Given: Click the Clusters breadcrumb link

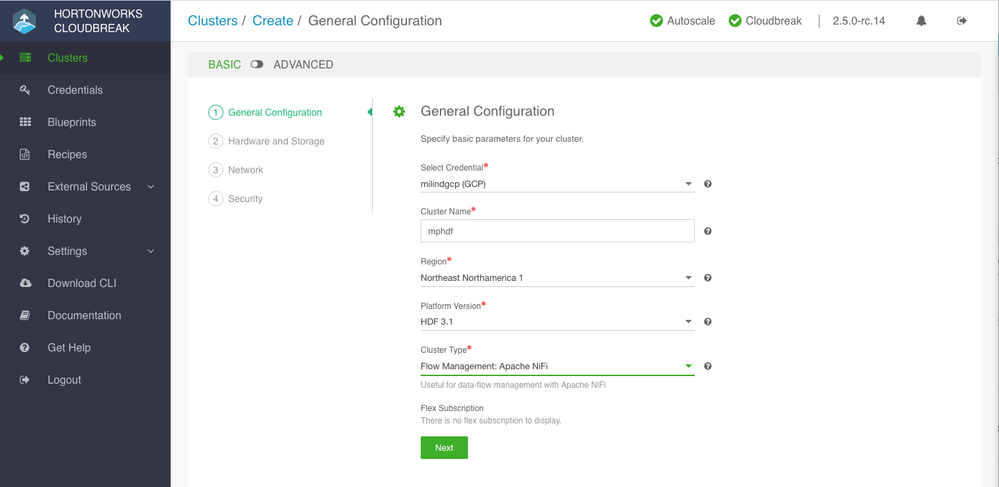Looking at the screenshot, I should 212,21.
